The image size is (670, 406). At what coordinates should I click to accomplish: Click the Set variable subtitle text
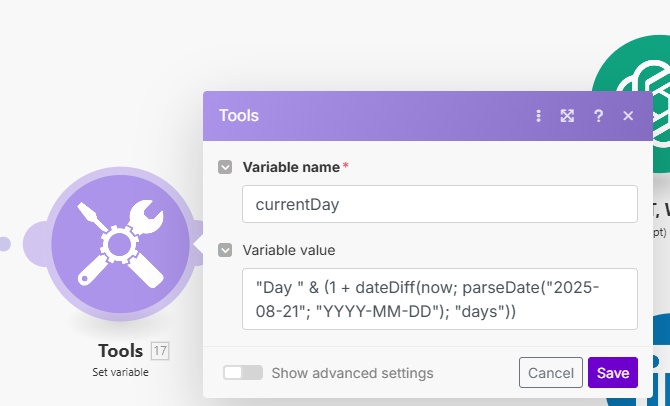tap(120, 372)
